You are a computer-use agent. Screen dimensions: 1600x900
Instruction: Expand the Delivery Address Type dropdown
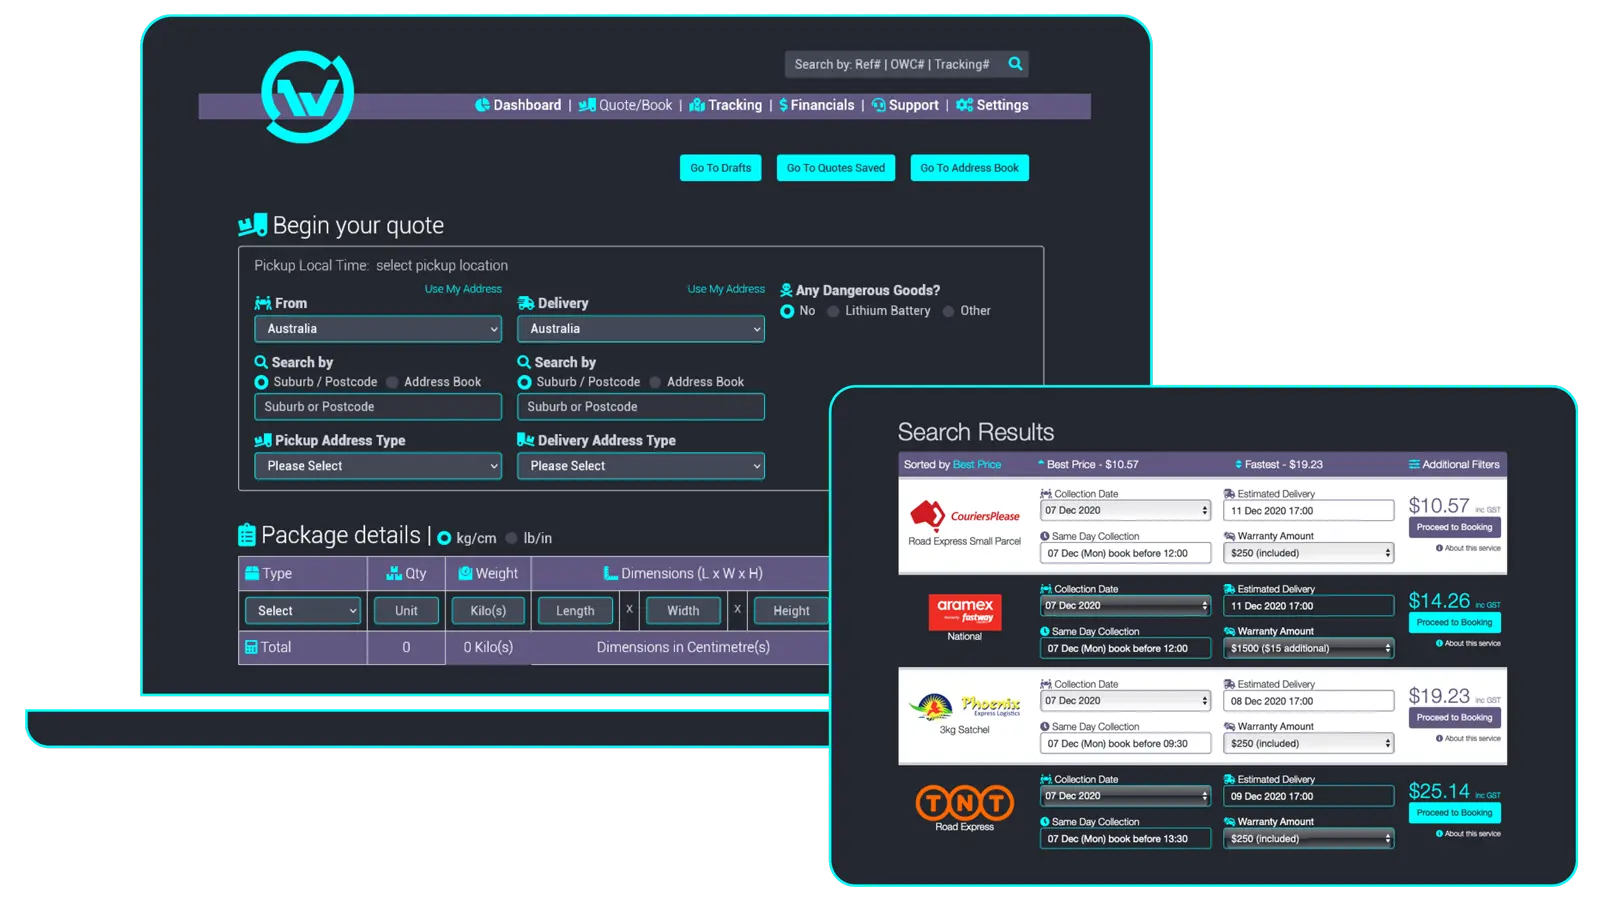click(641, 466)
